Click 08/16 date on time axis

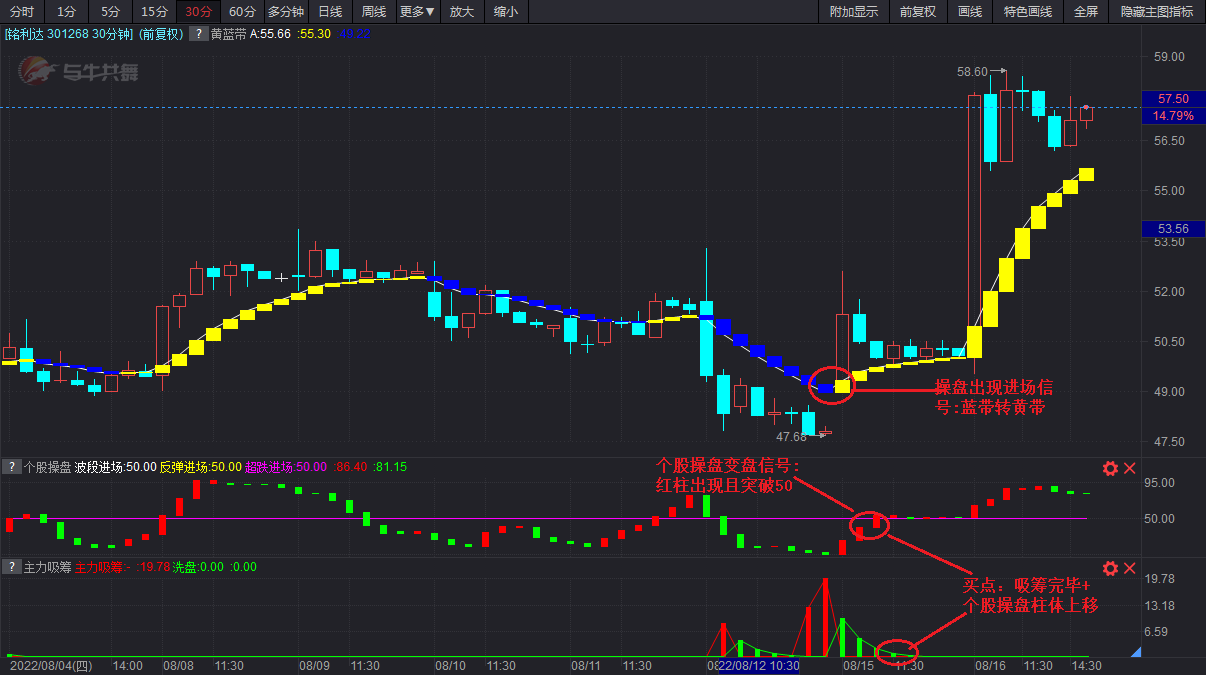(x=990, y=665)
